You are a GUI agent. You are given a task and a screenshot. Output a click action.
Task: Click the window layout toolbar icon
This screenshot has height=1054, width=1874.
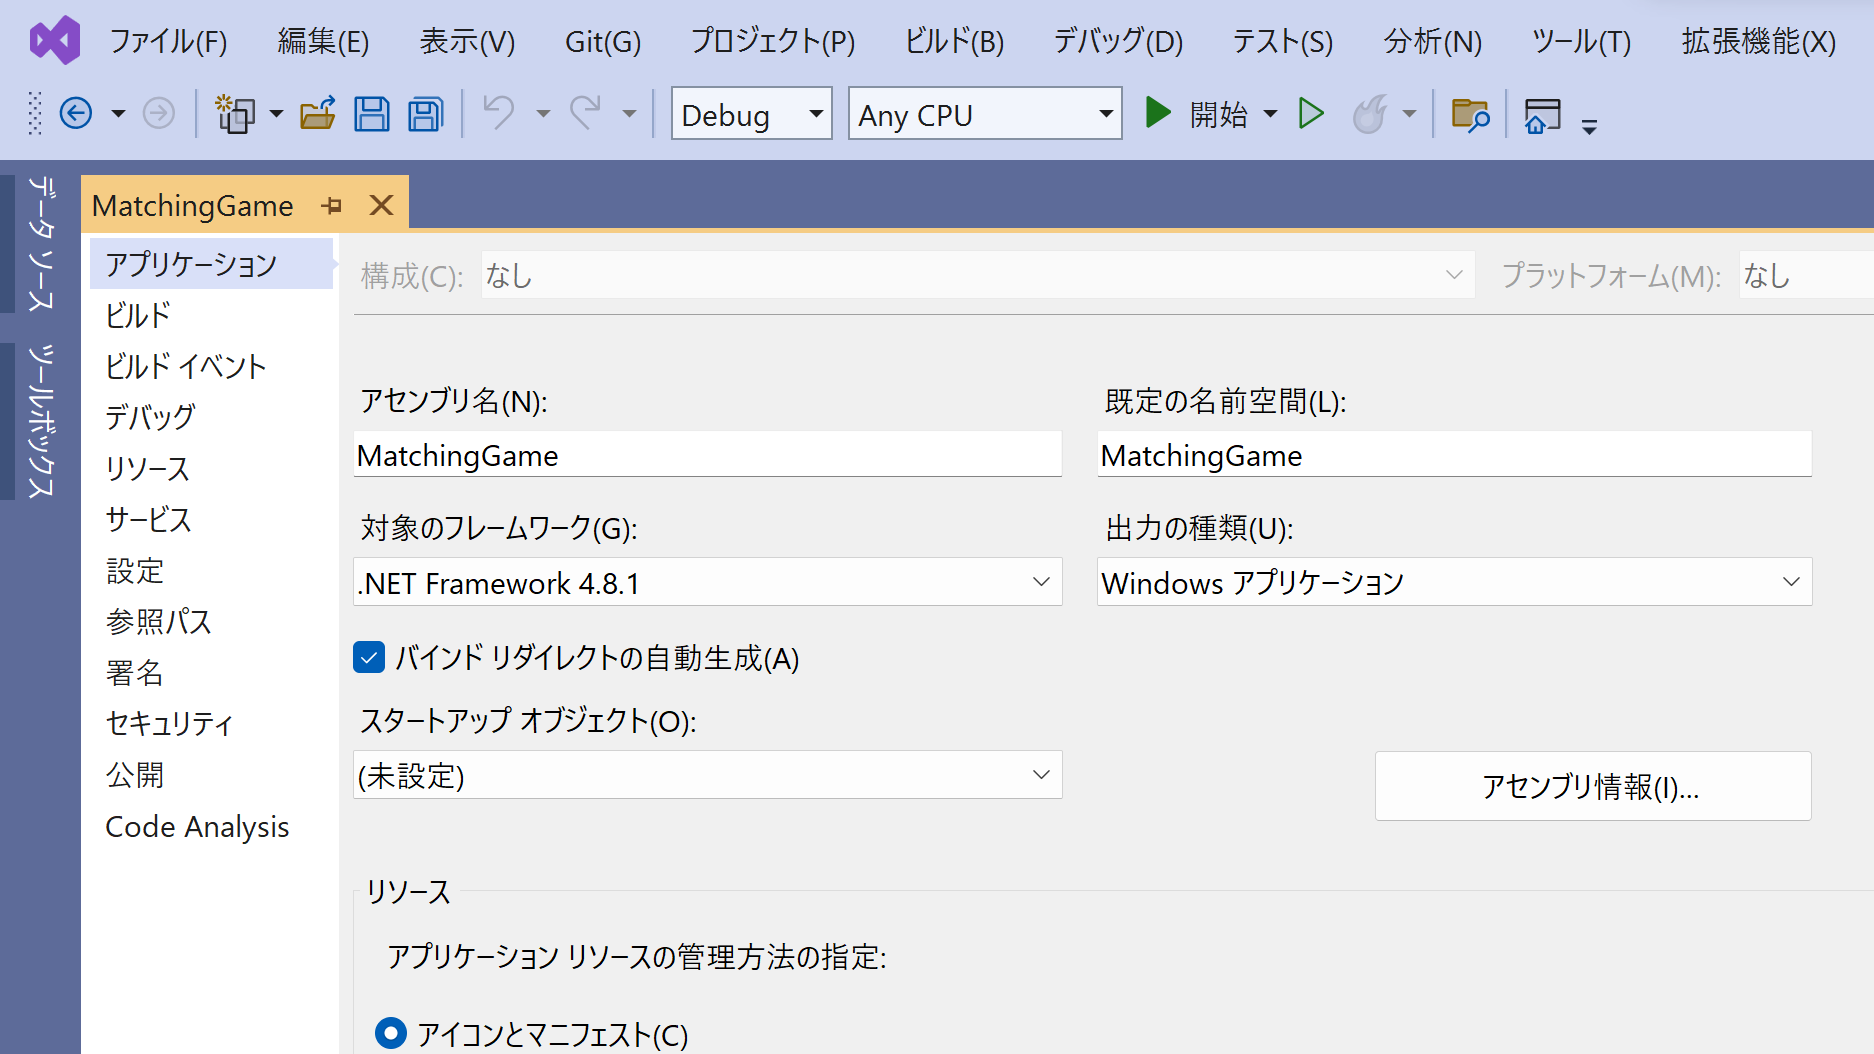[x=1542, y=115]
